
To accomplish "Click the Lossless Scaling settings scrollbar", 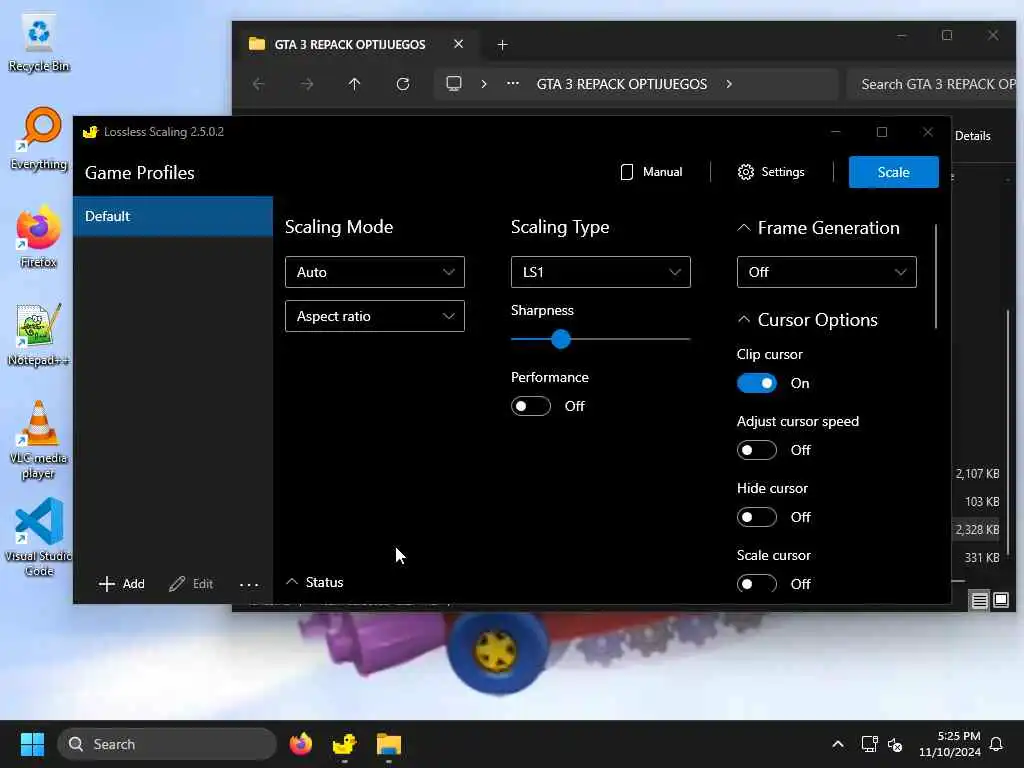I will [936, 276].
